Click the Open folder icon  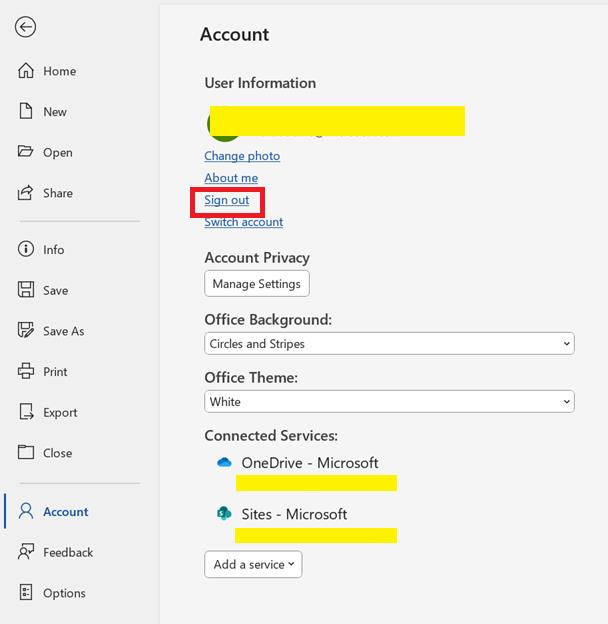point(25,152)
